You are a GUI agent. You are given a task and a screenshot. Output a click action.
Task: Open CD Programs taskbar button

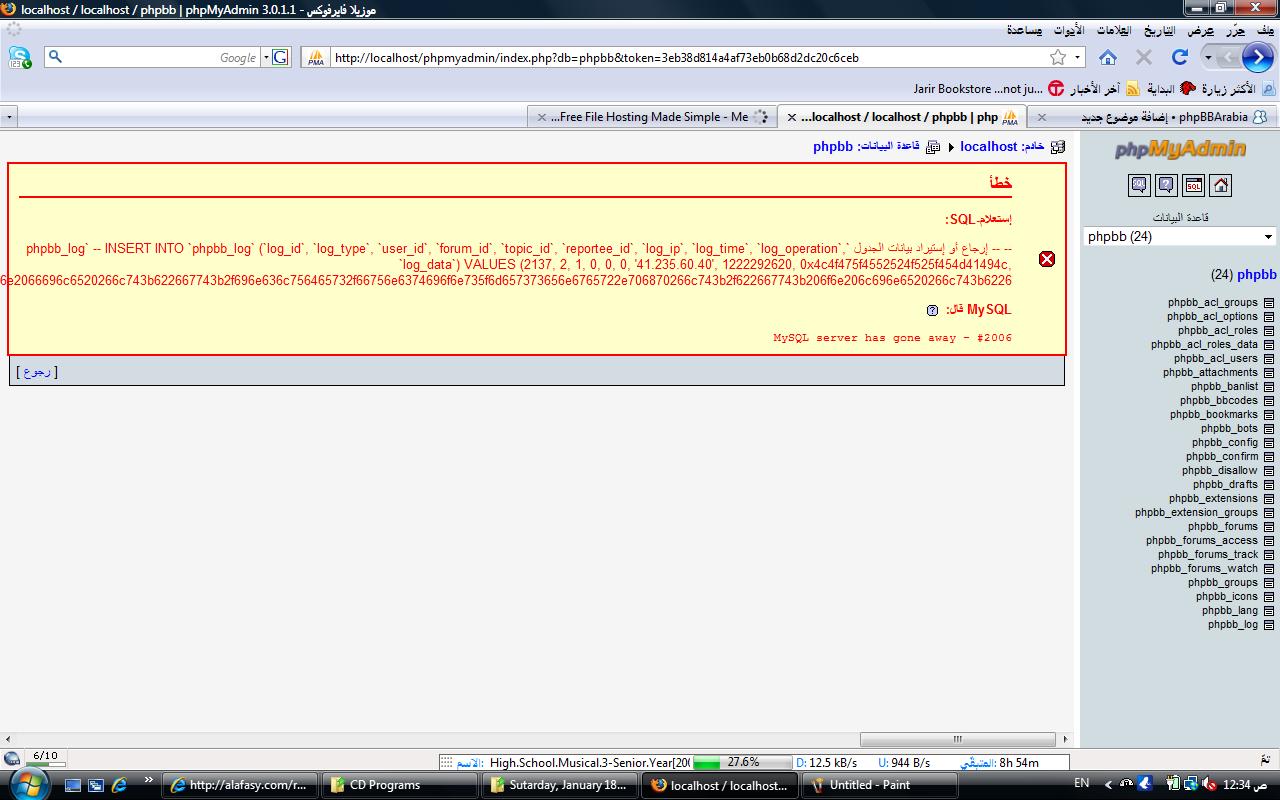pyautogui.click(x=400, y=785)
